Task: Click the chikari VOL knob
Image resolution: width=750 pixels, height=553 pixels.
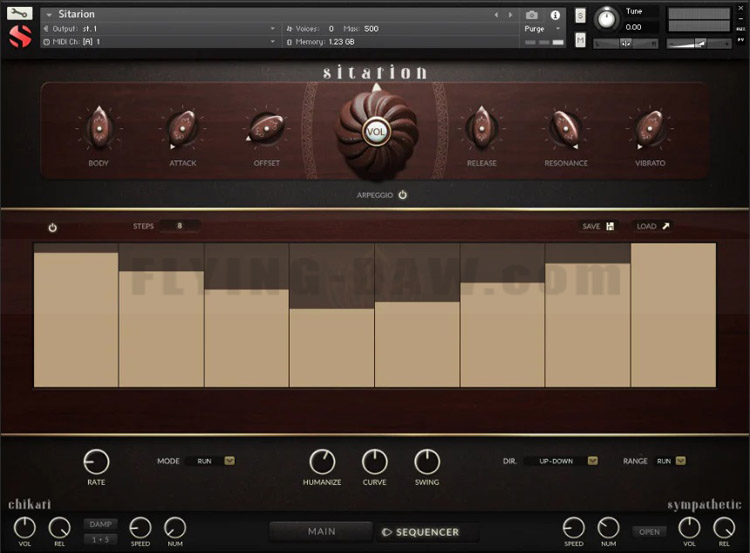Action: click(24, 528)
